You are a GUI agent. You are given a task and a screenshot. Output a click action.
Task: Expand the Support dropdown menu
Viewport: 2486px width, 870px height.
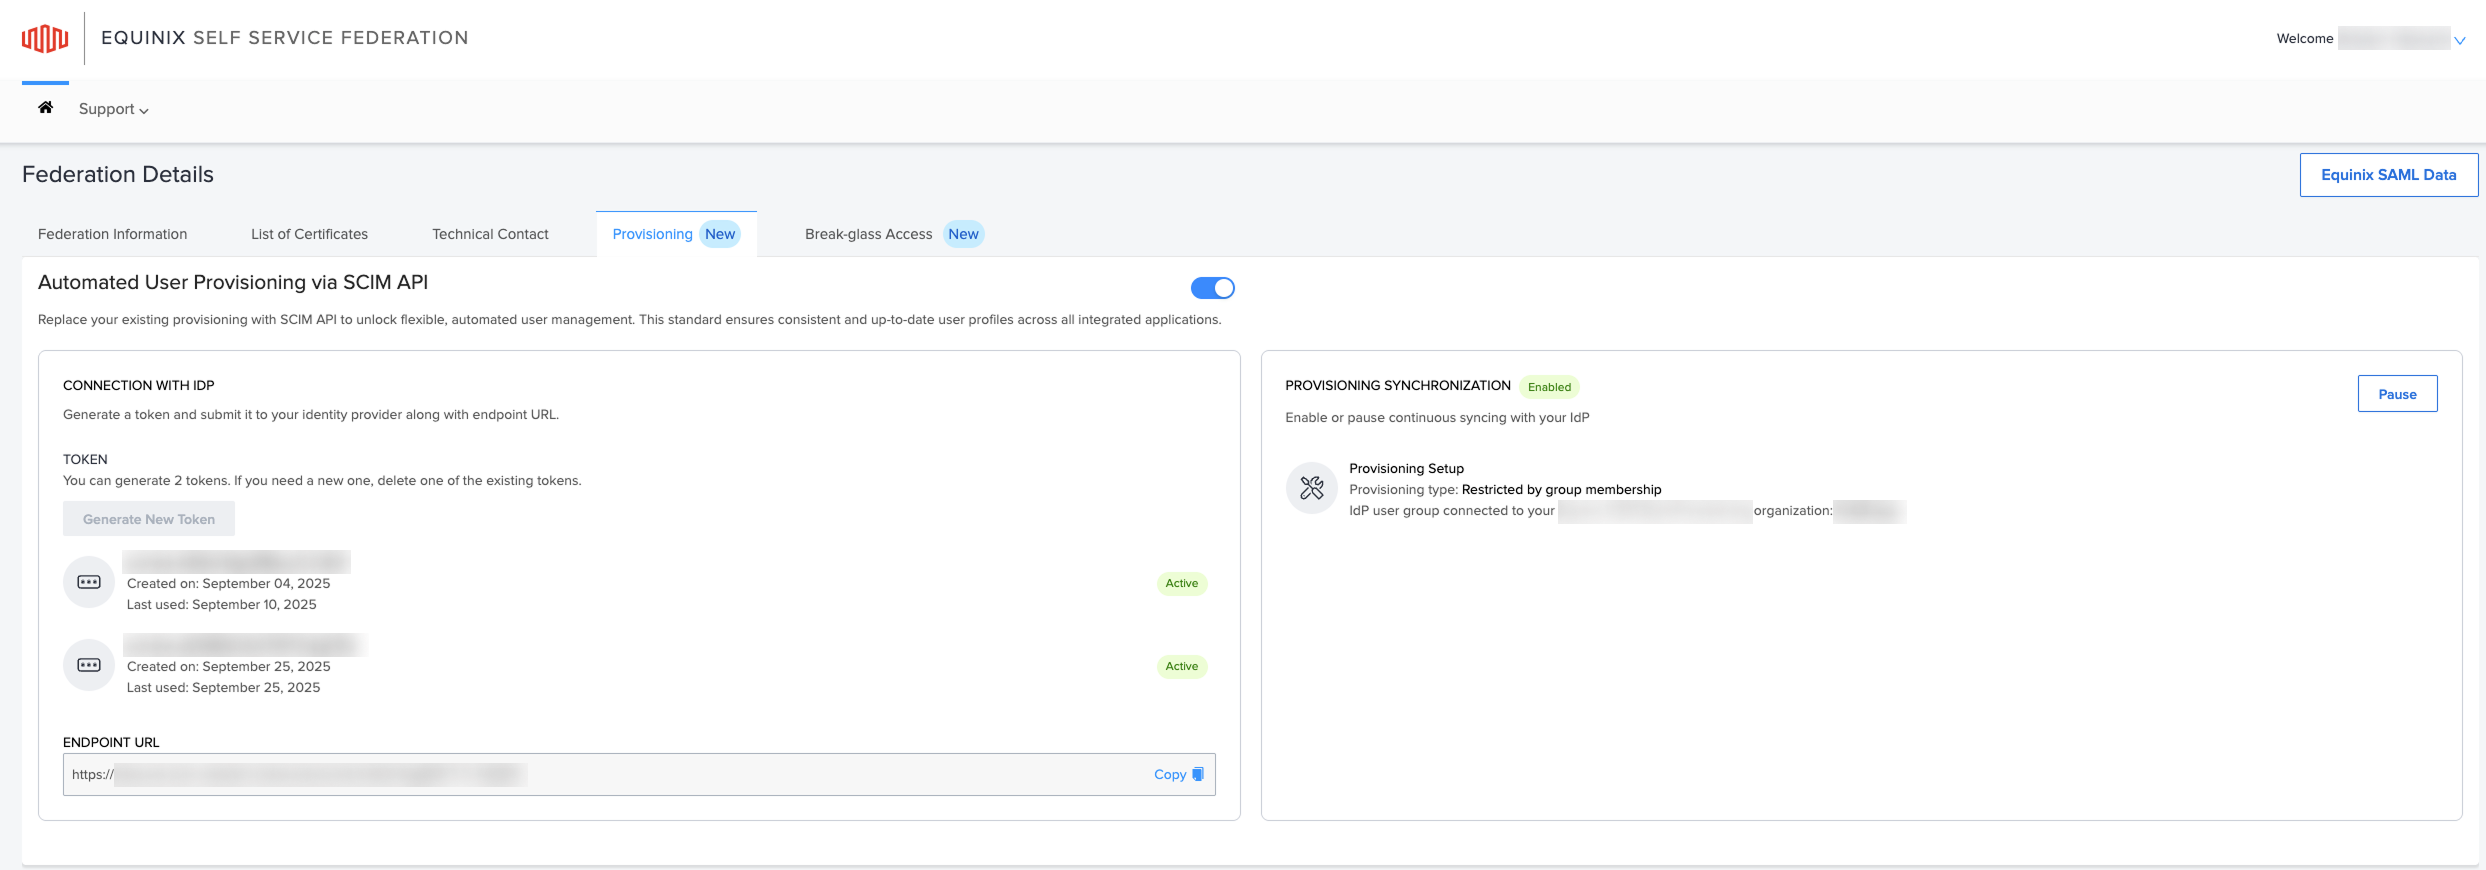[113, 109]
